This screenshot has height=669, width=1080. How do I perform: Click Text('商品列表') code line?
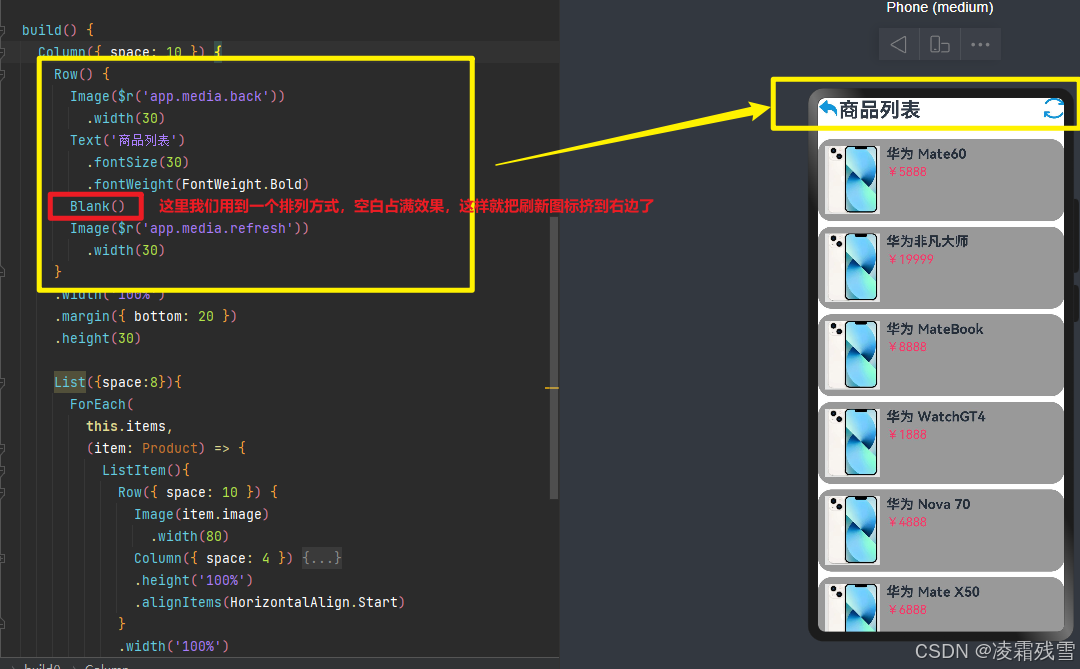point(127,140)
